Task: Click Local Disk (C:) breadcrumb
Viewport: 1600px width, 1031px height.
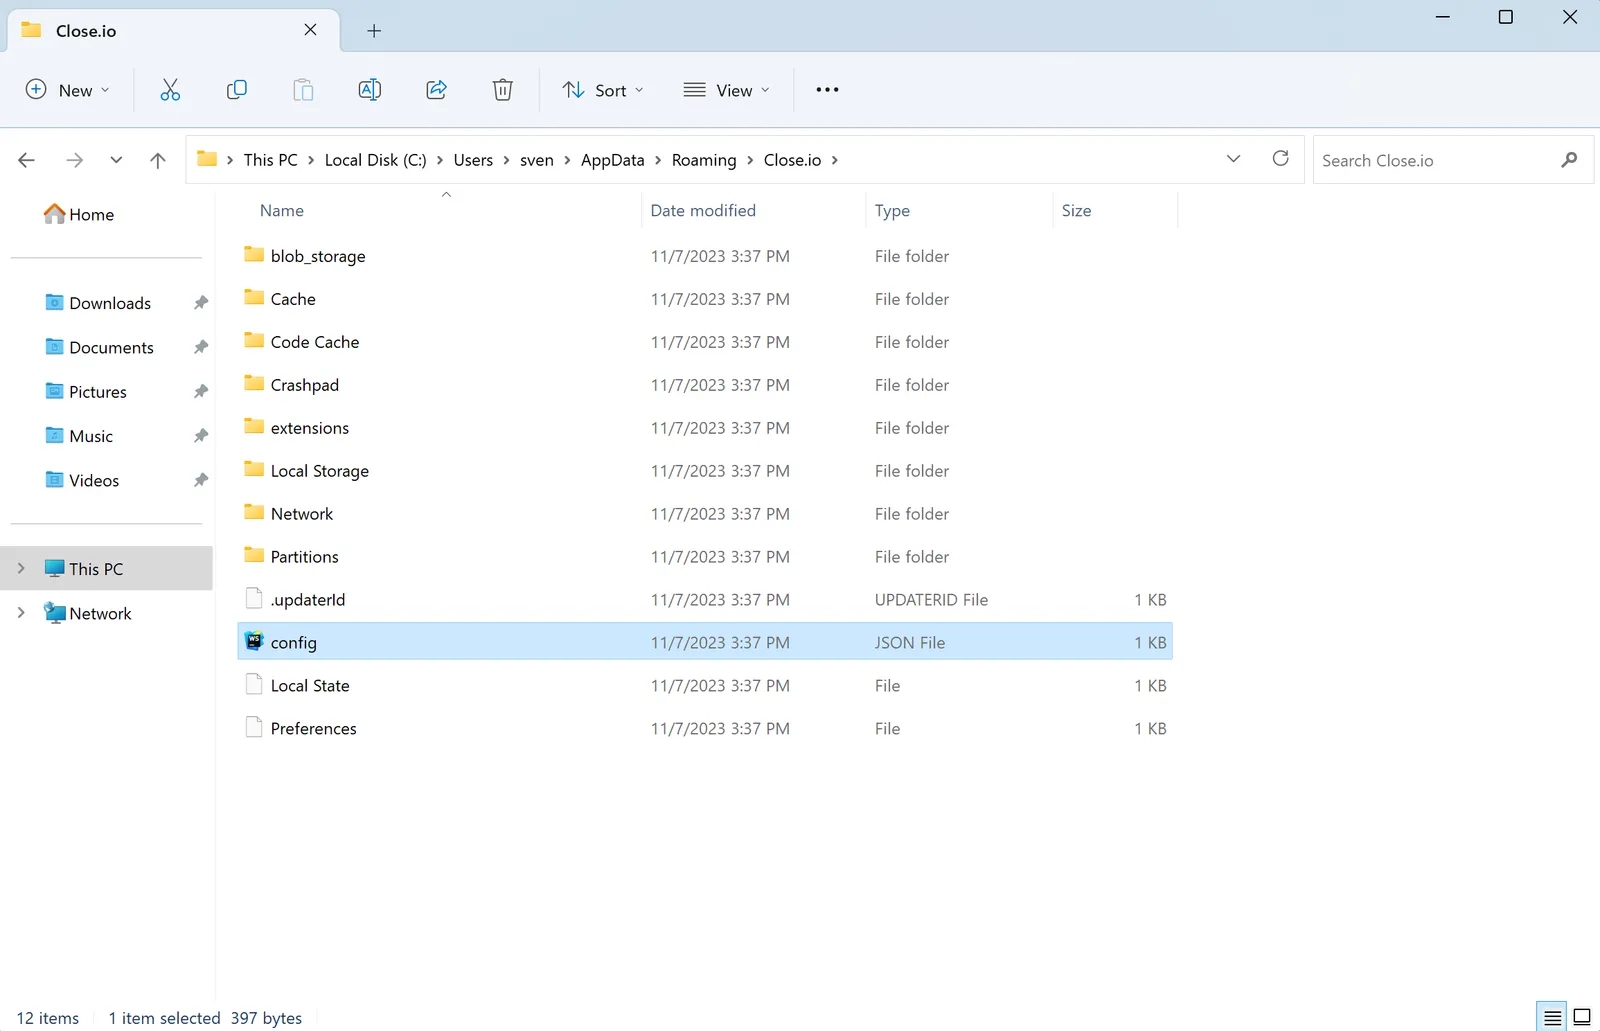Action: point(375,160)
